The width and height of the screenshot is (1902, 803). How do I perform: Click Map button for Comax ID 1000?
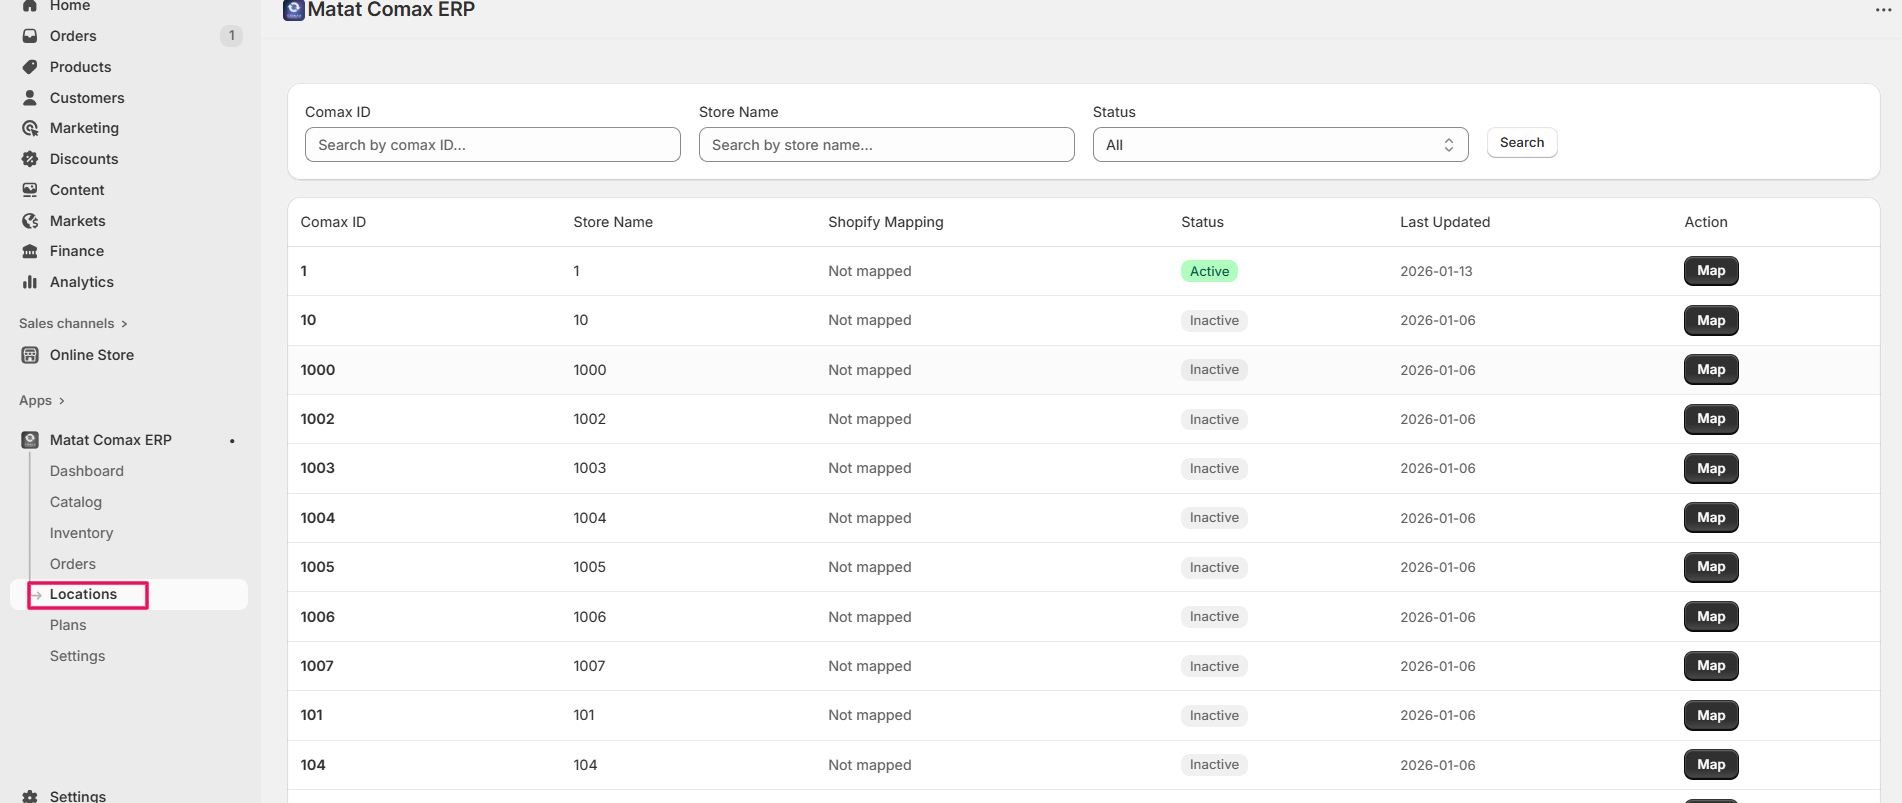click(x=1710, y=370)
